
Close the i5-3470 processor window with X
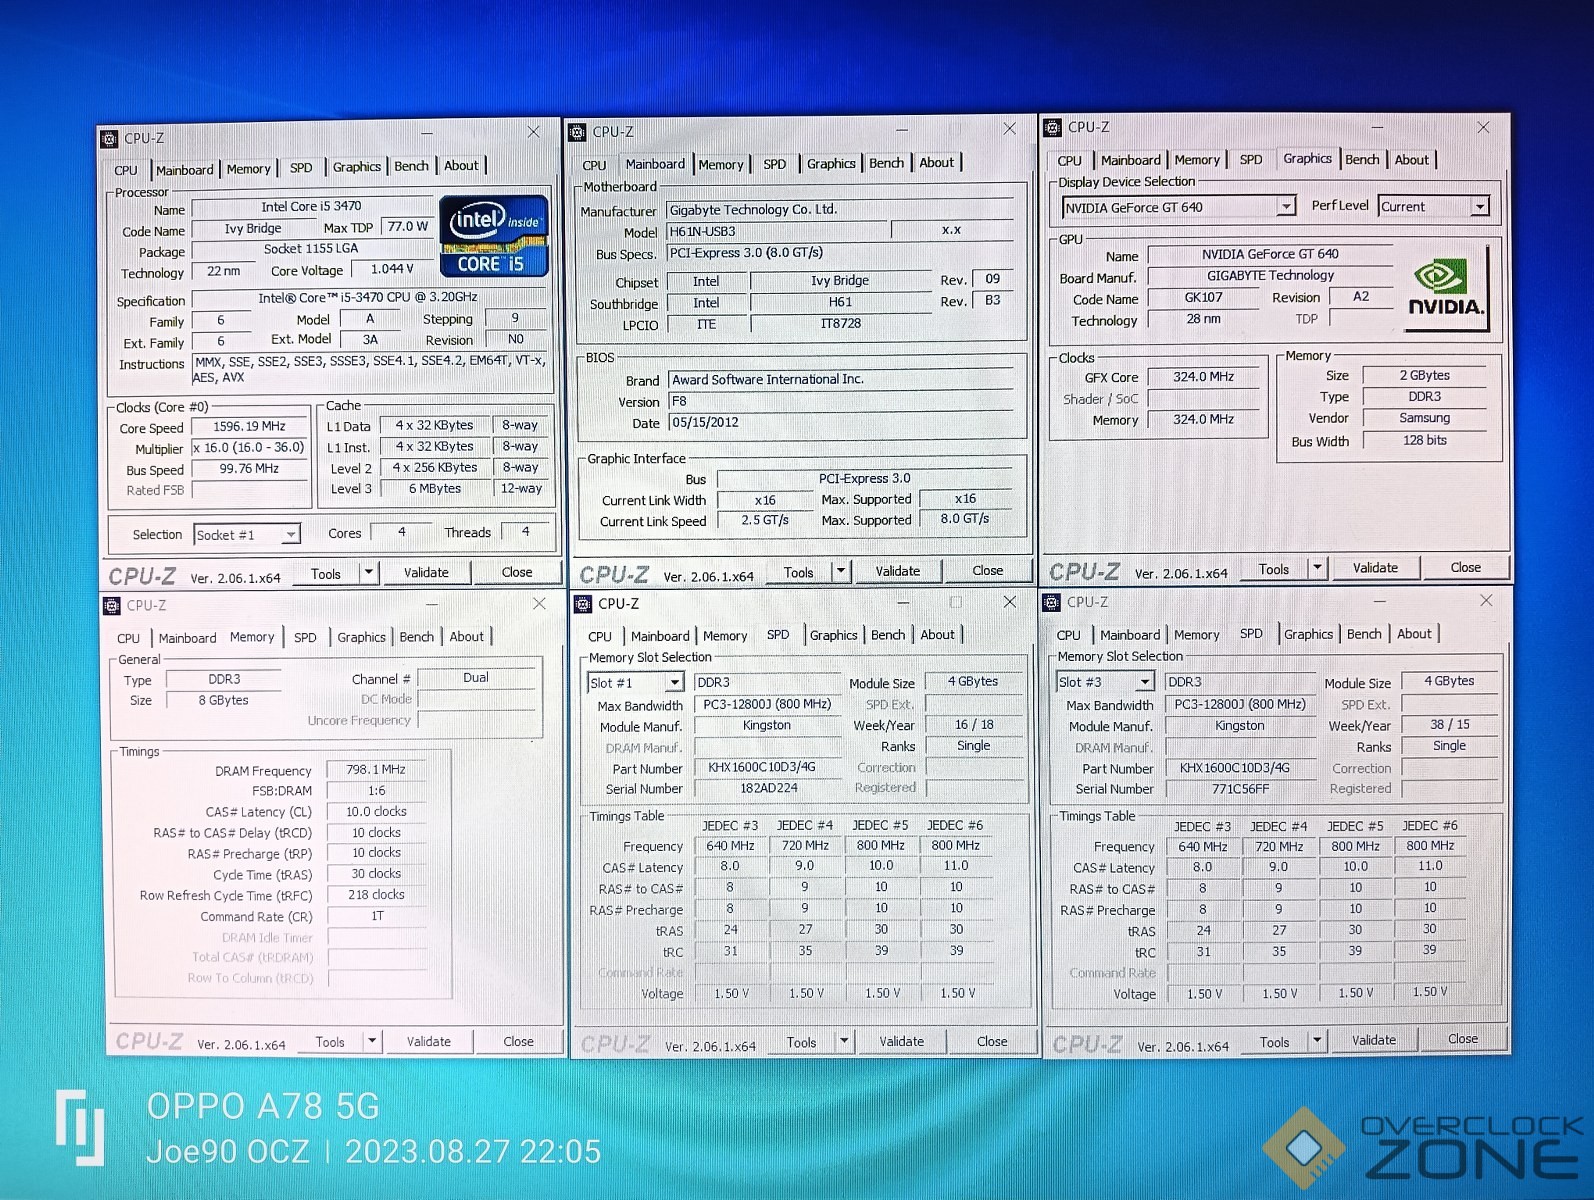pyautogui.click(x=534, y=132)
